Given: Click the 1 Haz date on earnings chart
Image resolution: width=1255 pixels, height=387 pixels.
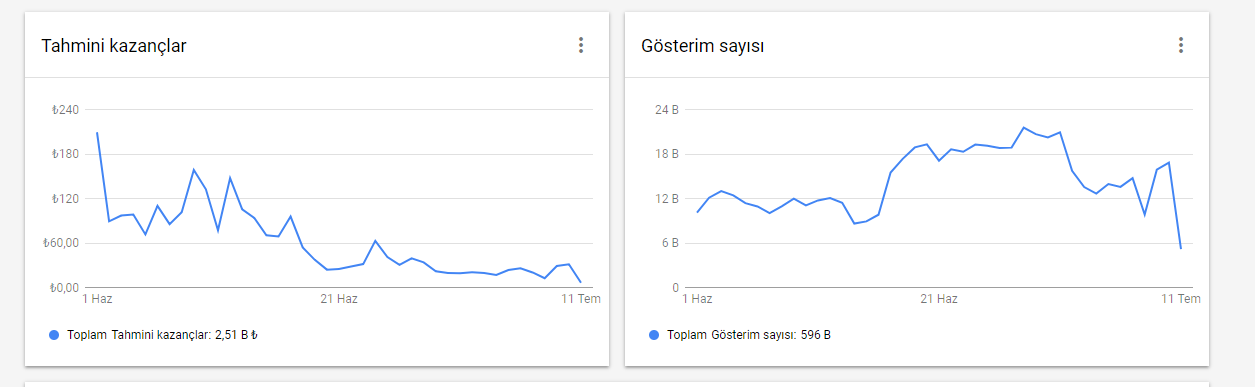Looking at the screenshot, I should click(97, 299).
